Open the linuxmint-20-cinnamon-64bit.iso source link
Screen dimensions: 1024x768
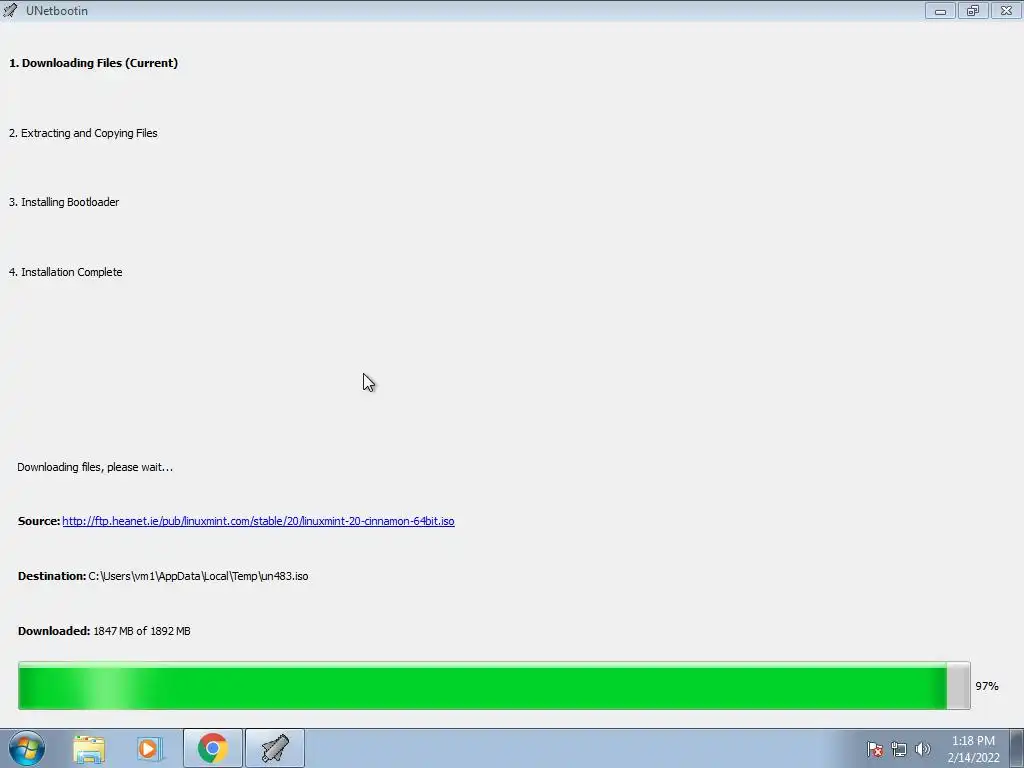258,521
